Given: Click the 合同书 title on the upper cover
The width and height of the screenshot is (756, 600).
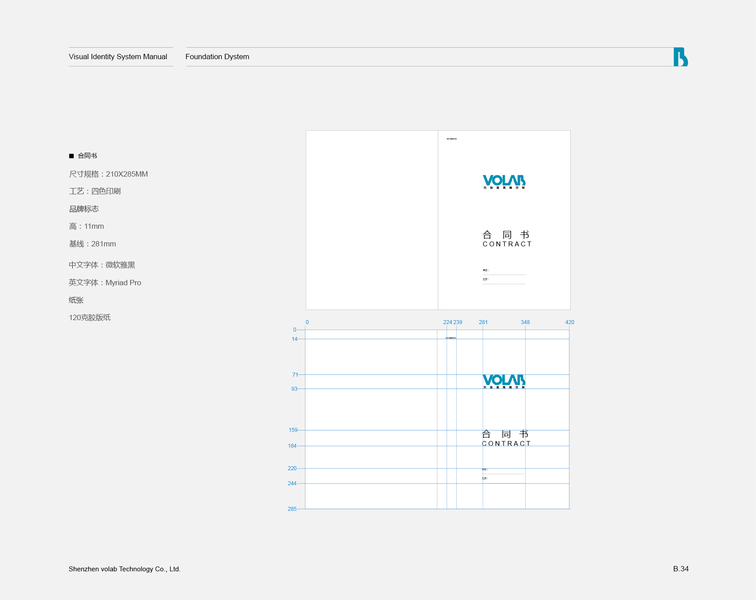Looking at the screenshot, I should [506, 234].
